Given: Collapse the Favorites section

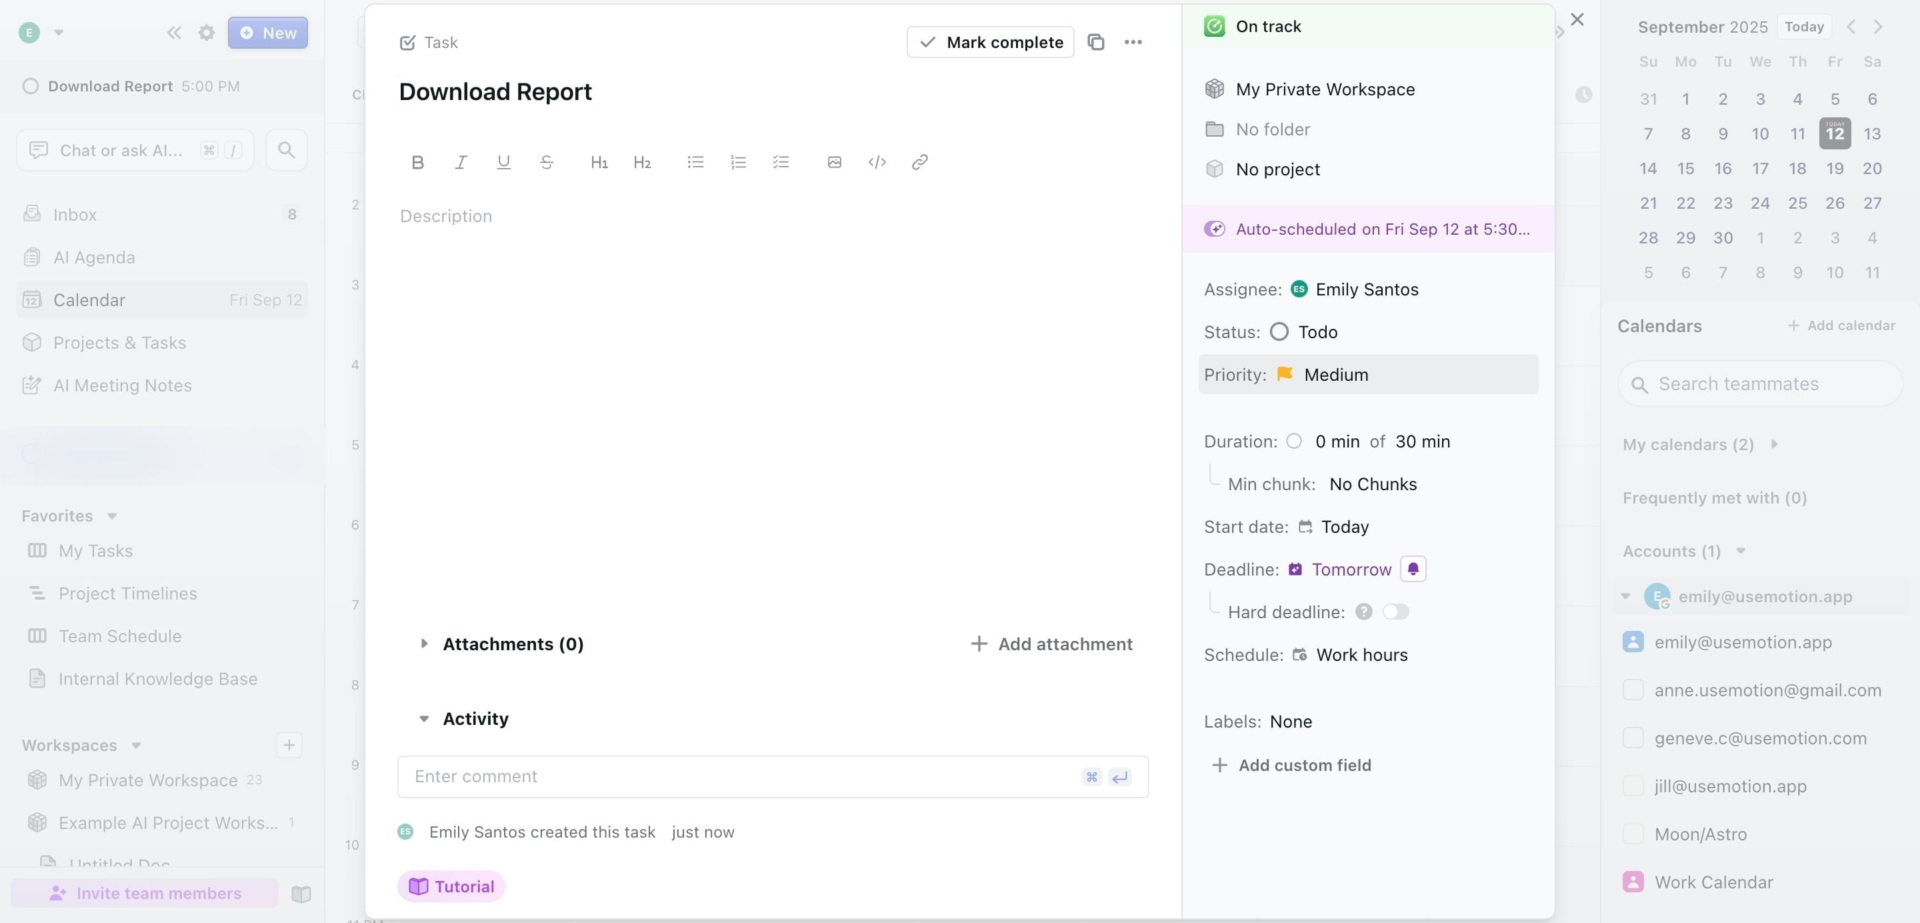Looking at the screenshot, I should 112,516.
